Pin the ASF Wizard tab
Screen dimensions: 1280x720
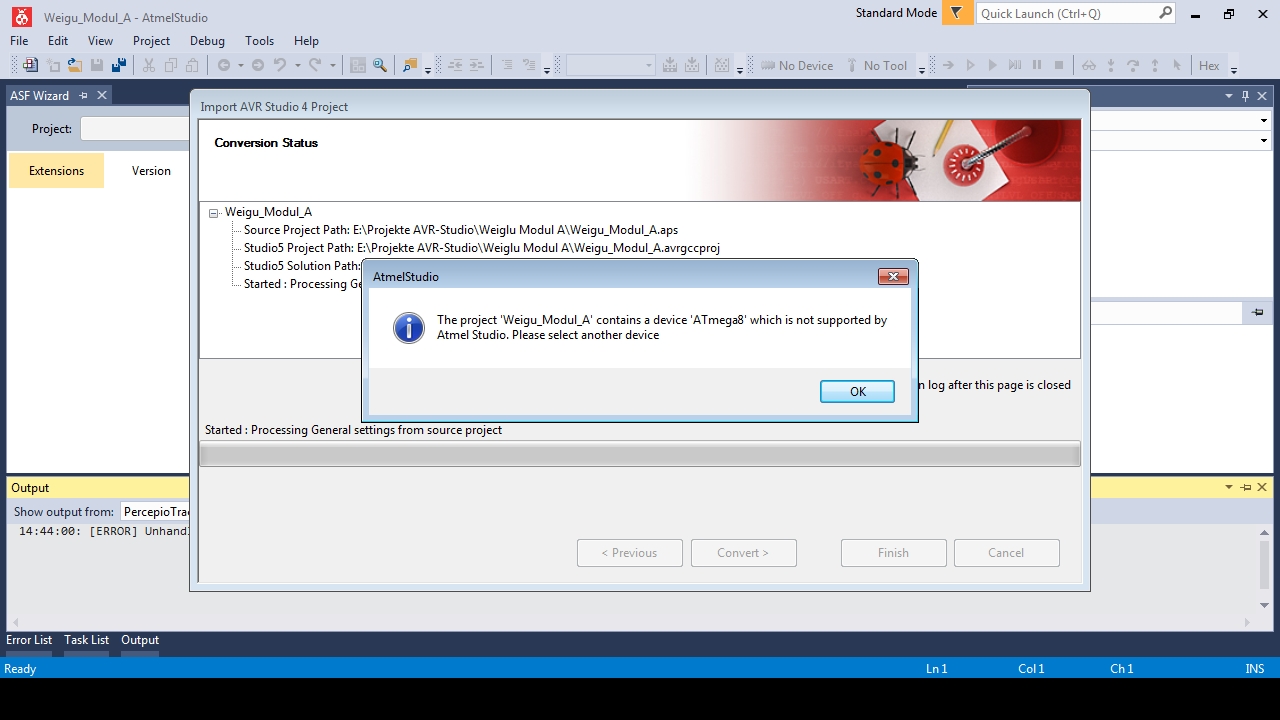[x=84, y=96]
